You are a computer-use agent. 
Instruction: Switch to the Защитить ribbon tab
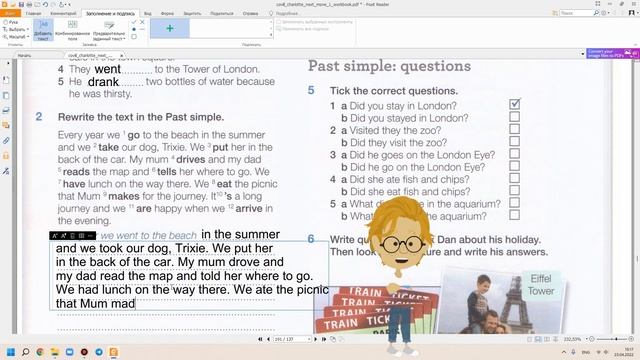tap(192, 13)
